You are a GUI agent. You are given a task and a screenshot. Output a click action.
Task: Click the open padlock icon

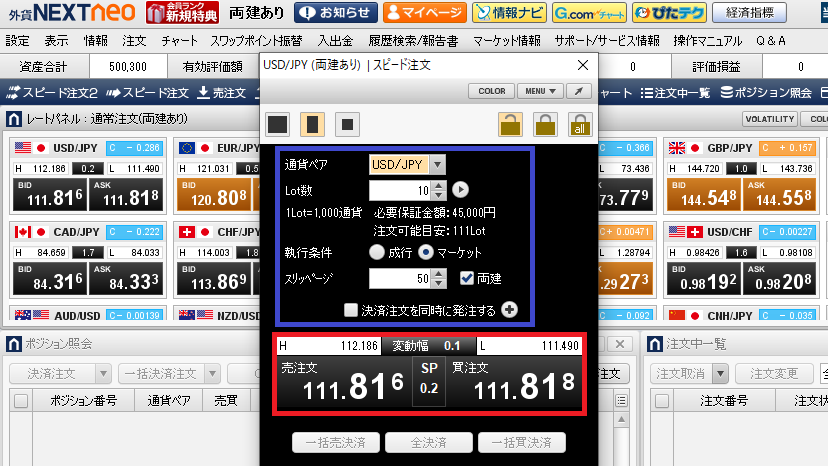[x=510, y=125]
